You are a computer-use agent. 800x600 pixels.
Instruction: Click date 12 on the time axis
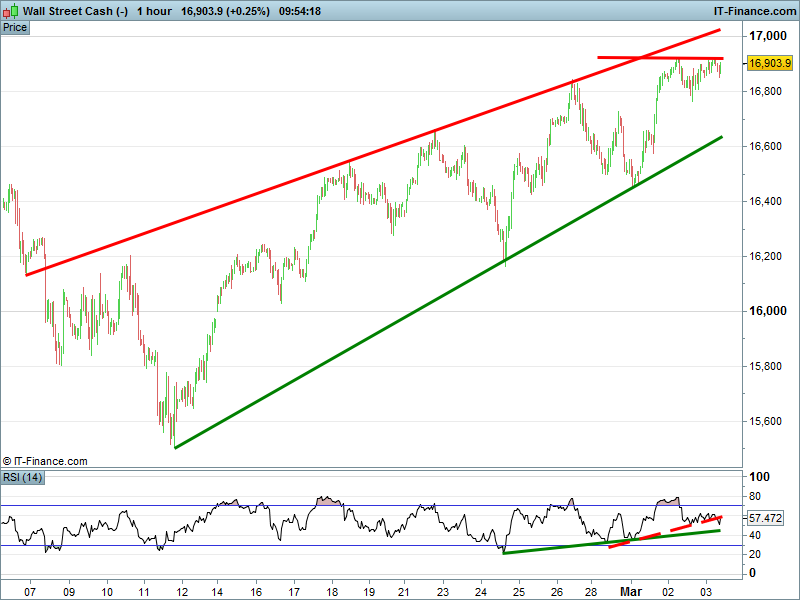coord(182,592)
